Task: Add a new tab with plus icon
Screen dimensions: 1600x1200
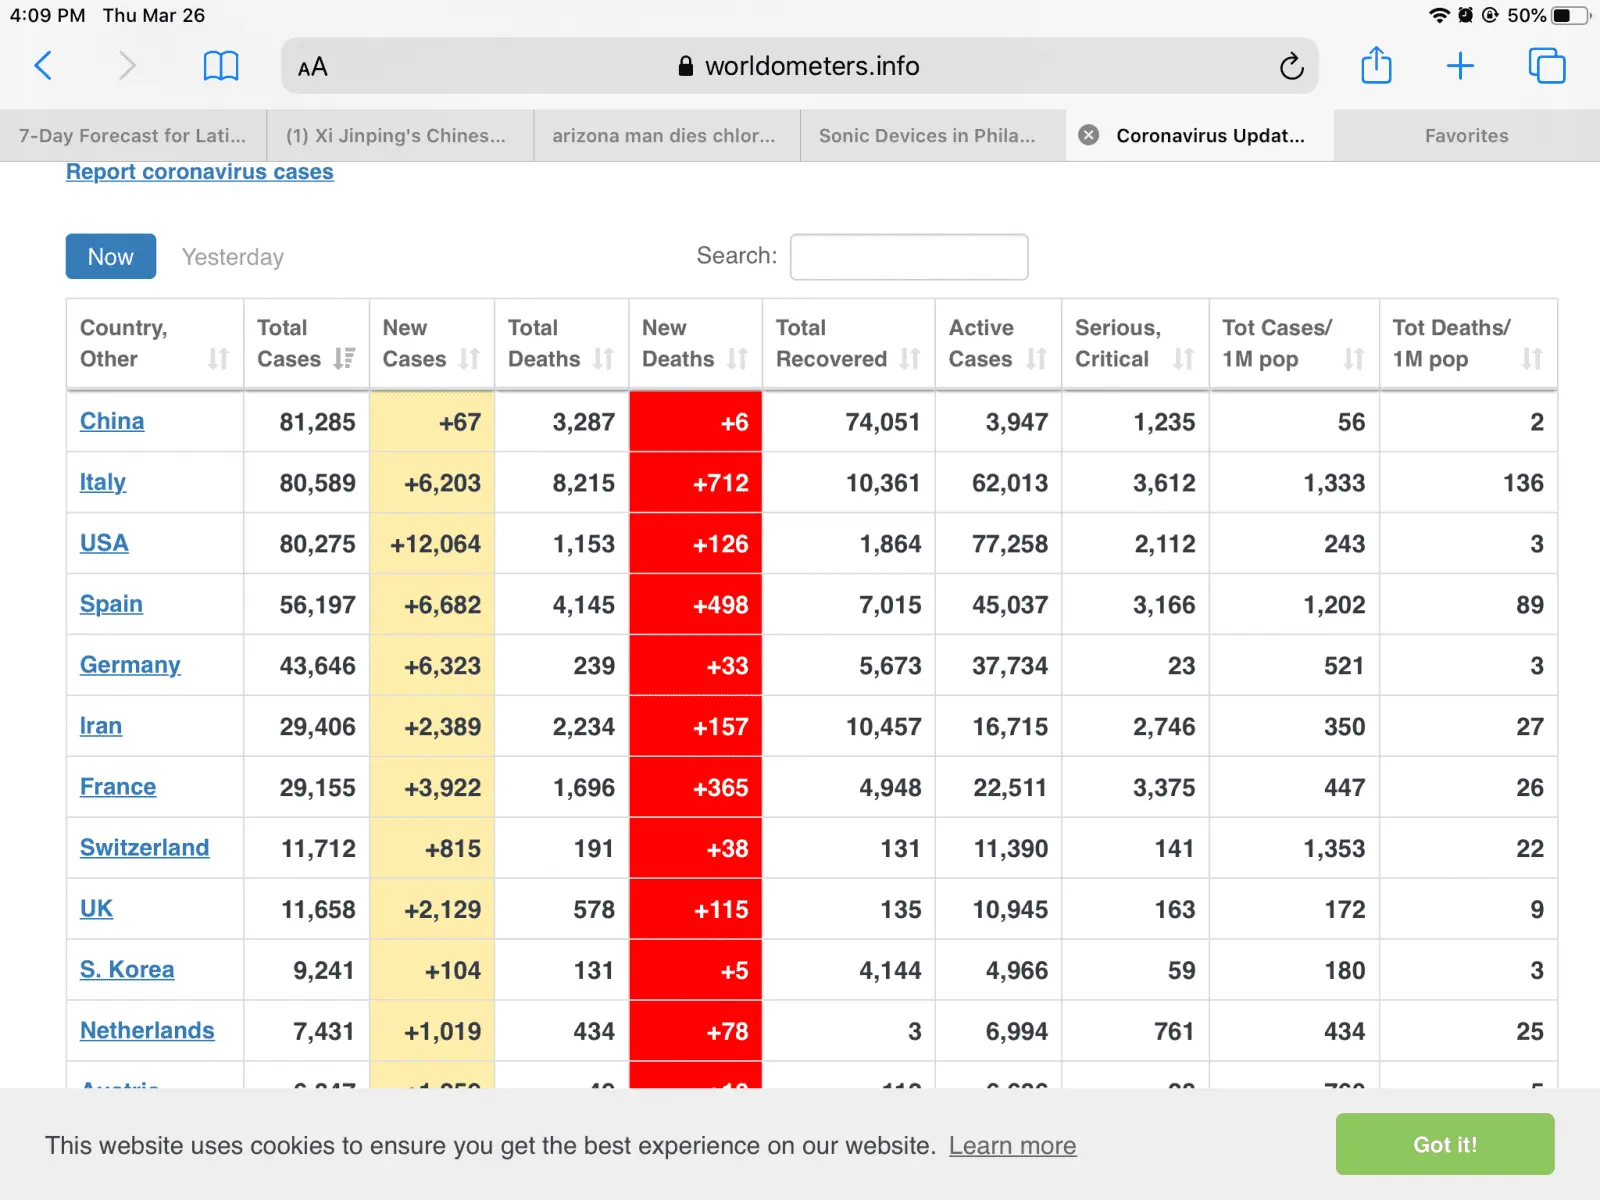Action: [1460, 66]
